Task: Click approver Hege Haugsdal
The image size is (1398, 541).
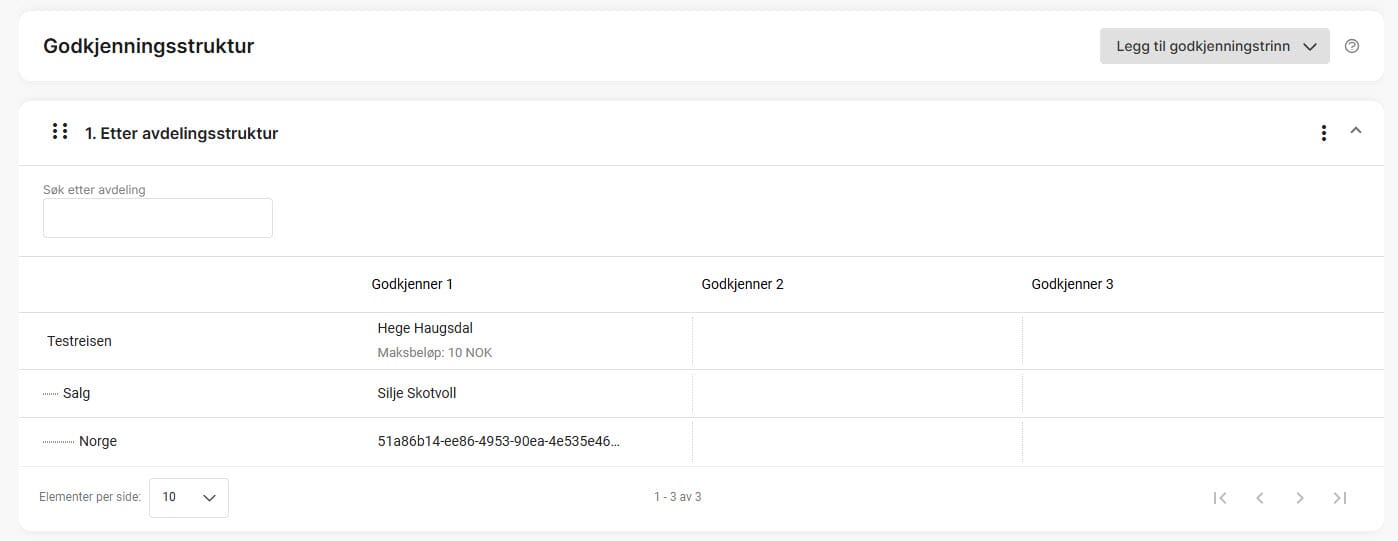Action: point(425,328)
